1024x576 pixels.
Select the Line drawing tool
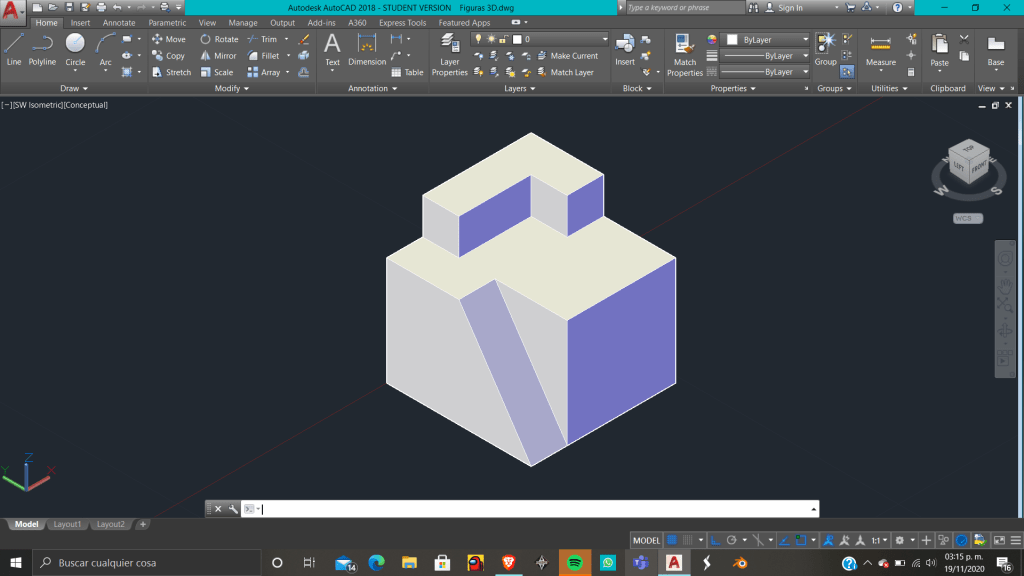click(14, 48)
